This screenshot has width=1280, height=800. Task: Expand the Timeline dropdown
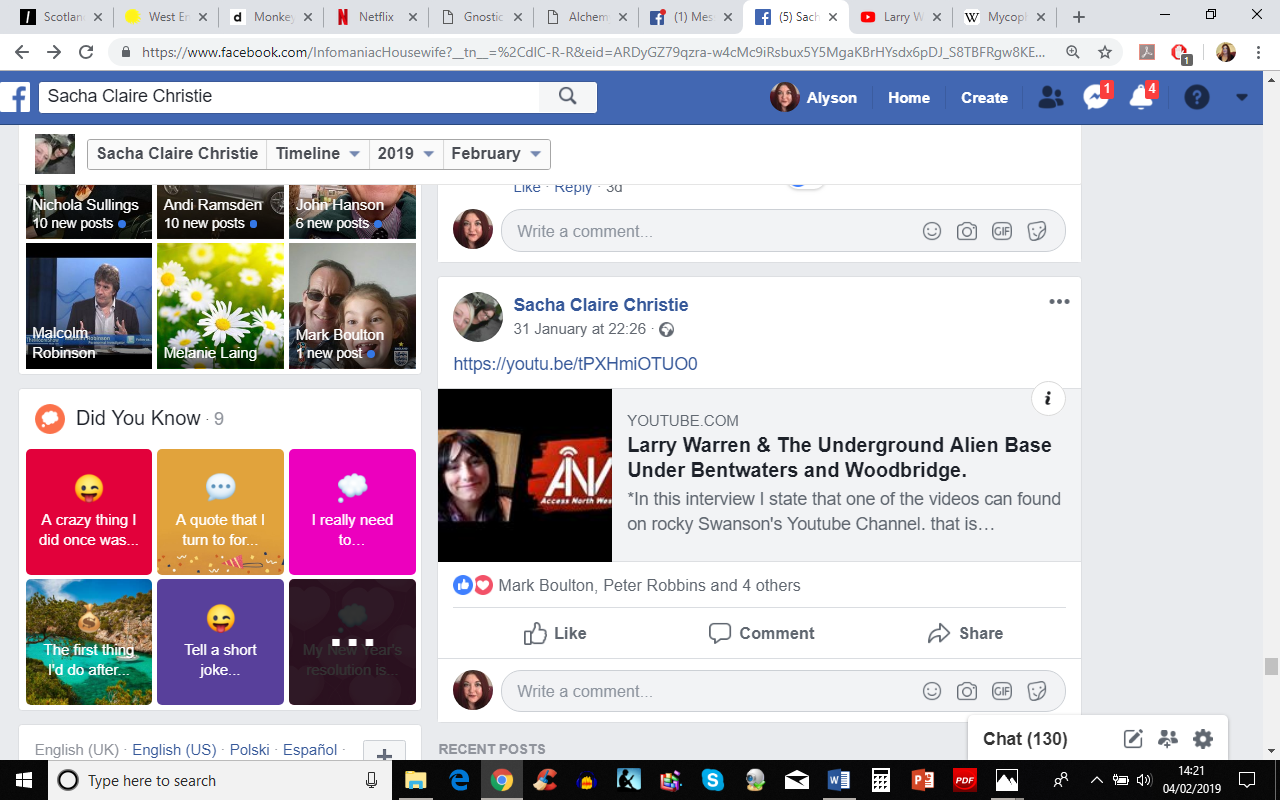pos(318,154)
